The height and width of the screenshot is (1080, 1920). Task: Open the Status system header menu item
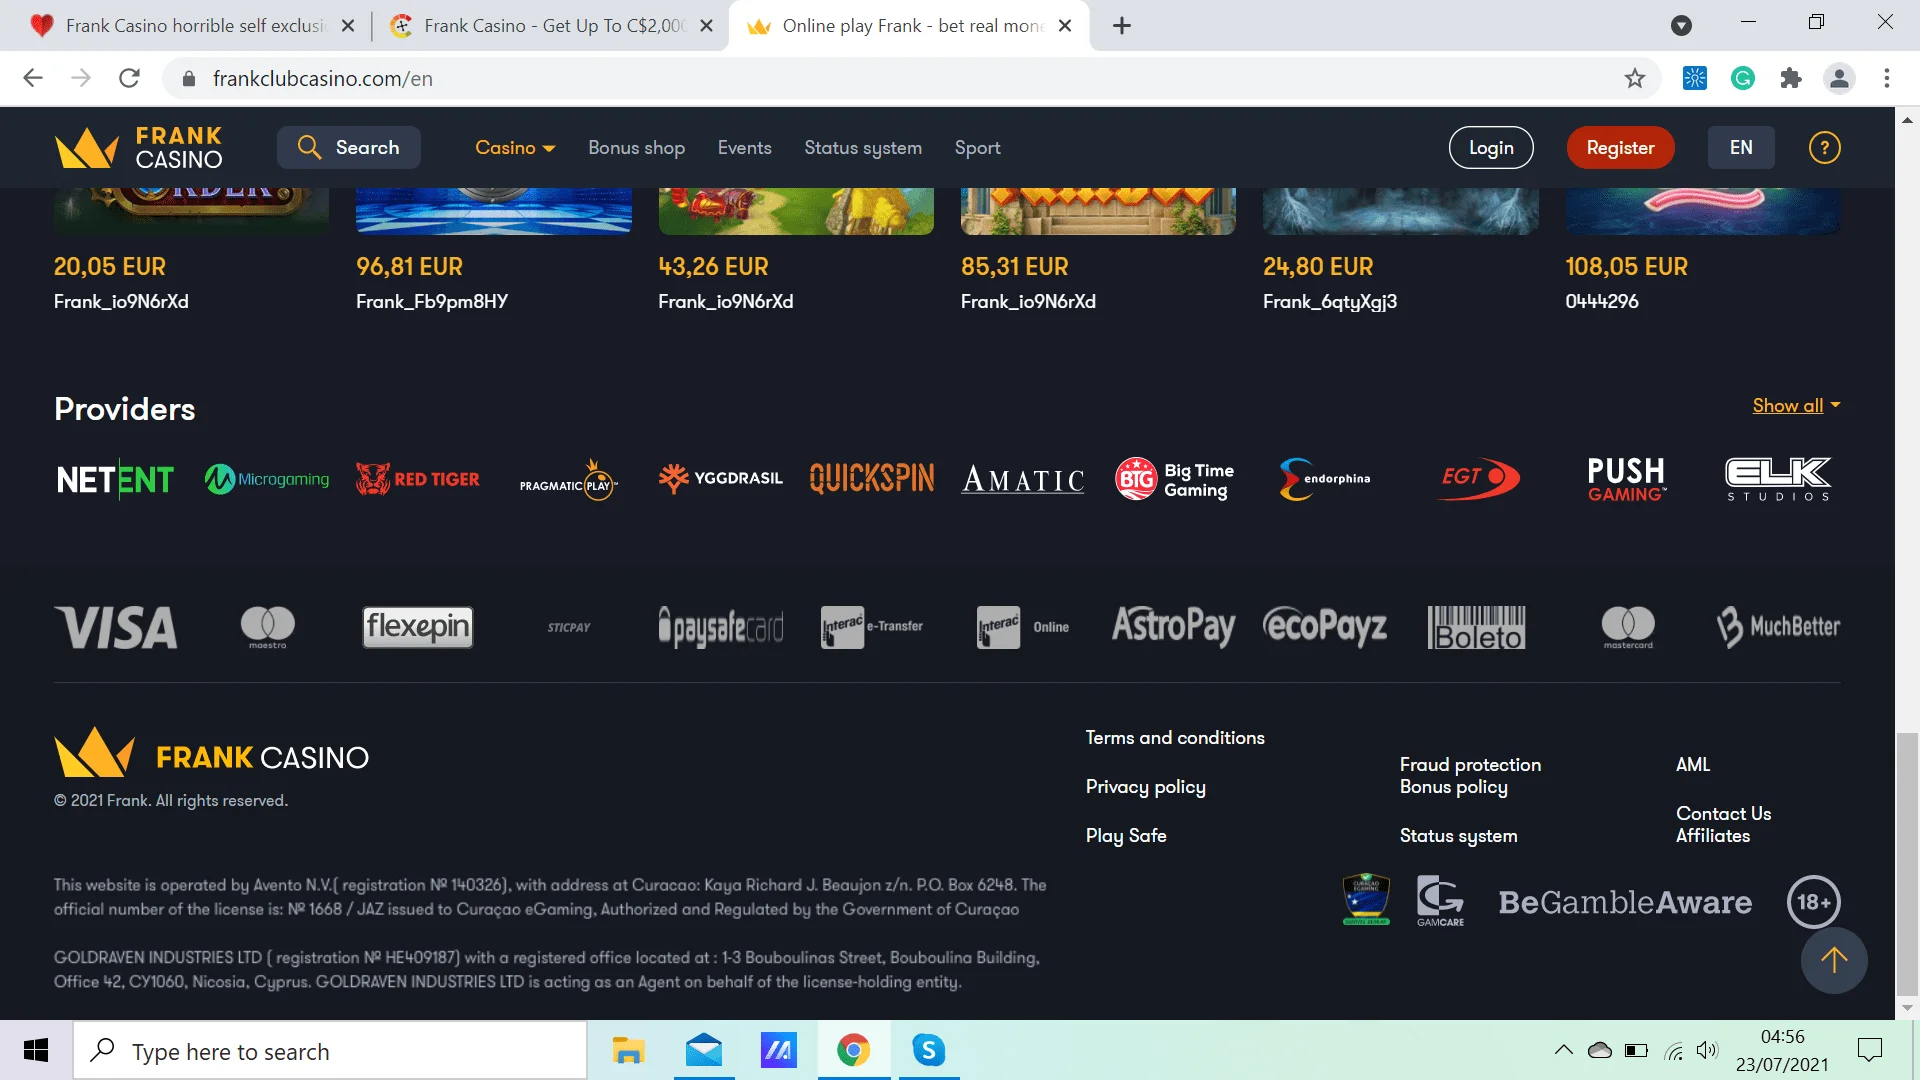(x=863, y=148)
